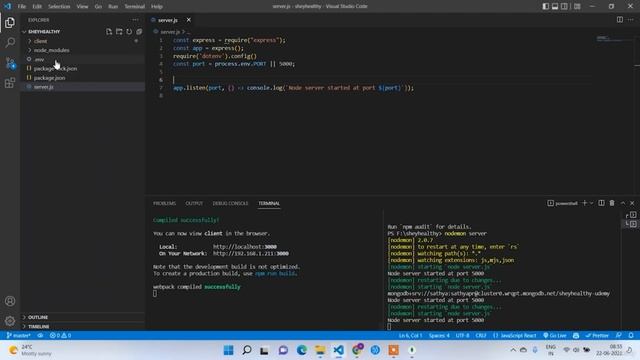Screen dimensions: 640x360
Task: Click the code minimap in the editor
Action: [x=612, y=39]
